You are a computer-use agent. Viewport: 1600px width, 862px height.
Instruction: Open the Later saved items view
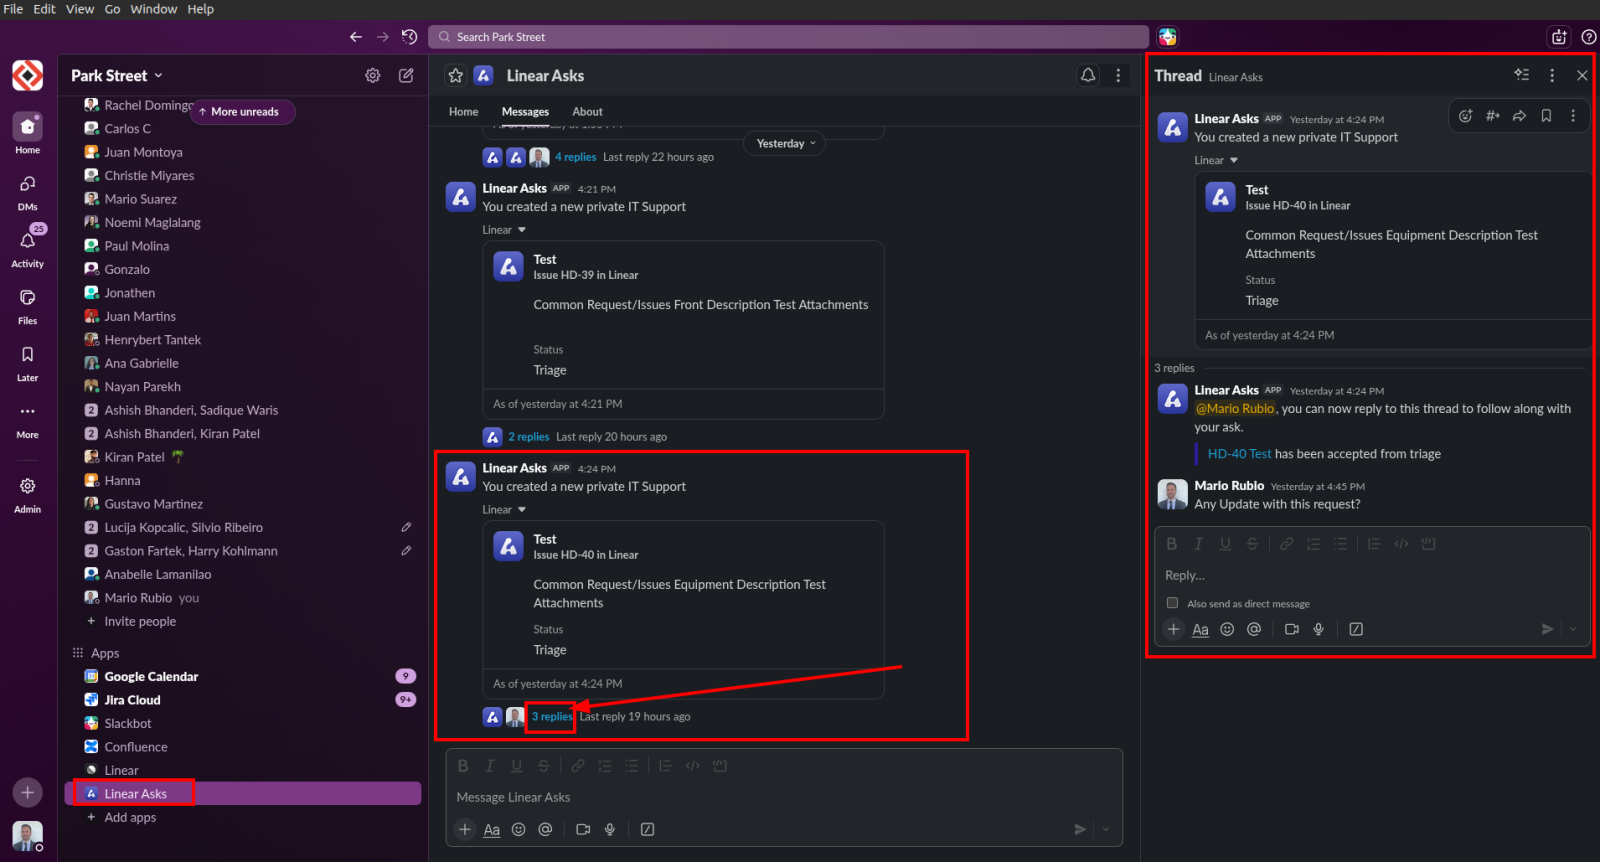click(x=27, y=362)
